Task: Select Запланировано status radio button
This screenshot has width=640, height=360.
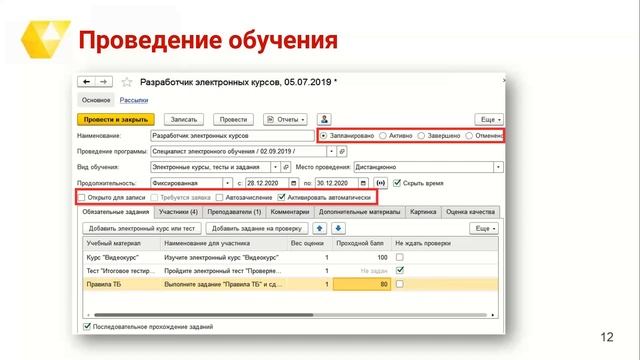Action: (x=323, y=136)
